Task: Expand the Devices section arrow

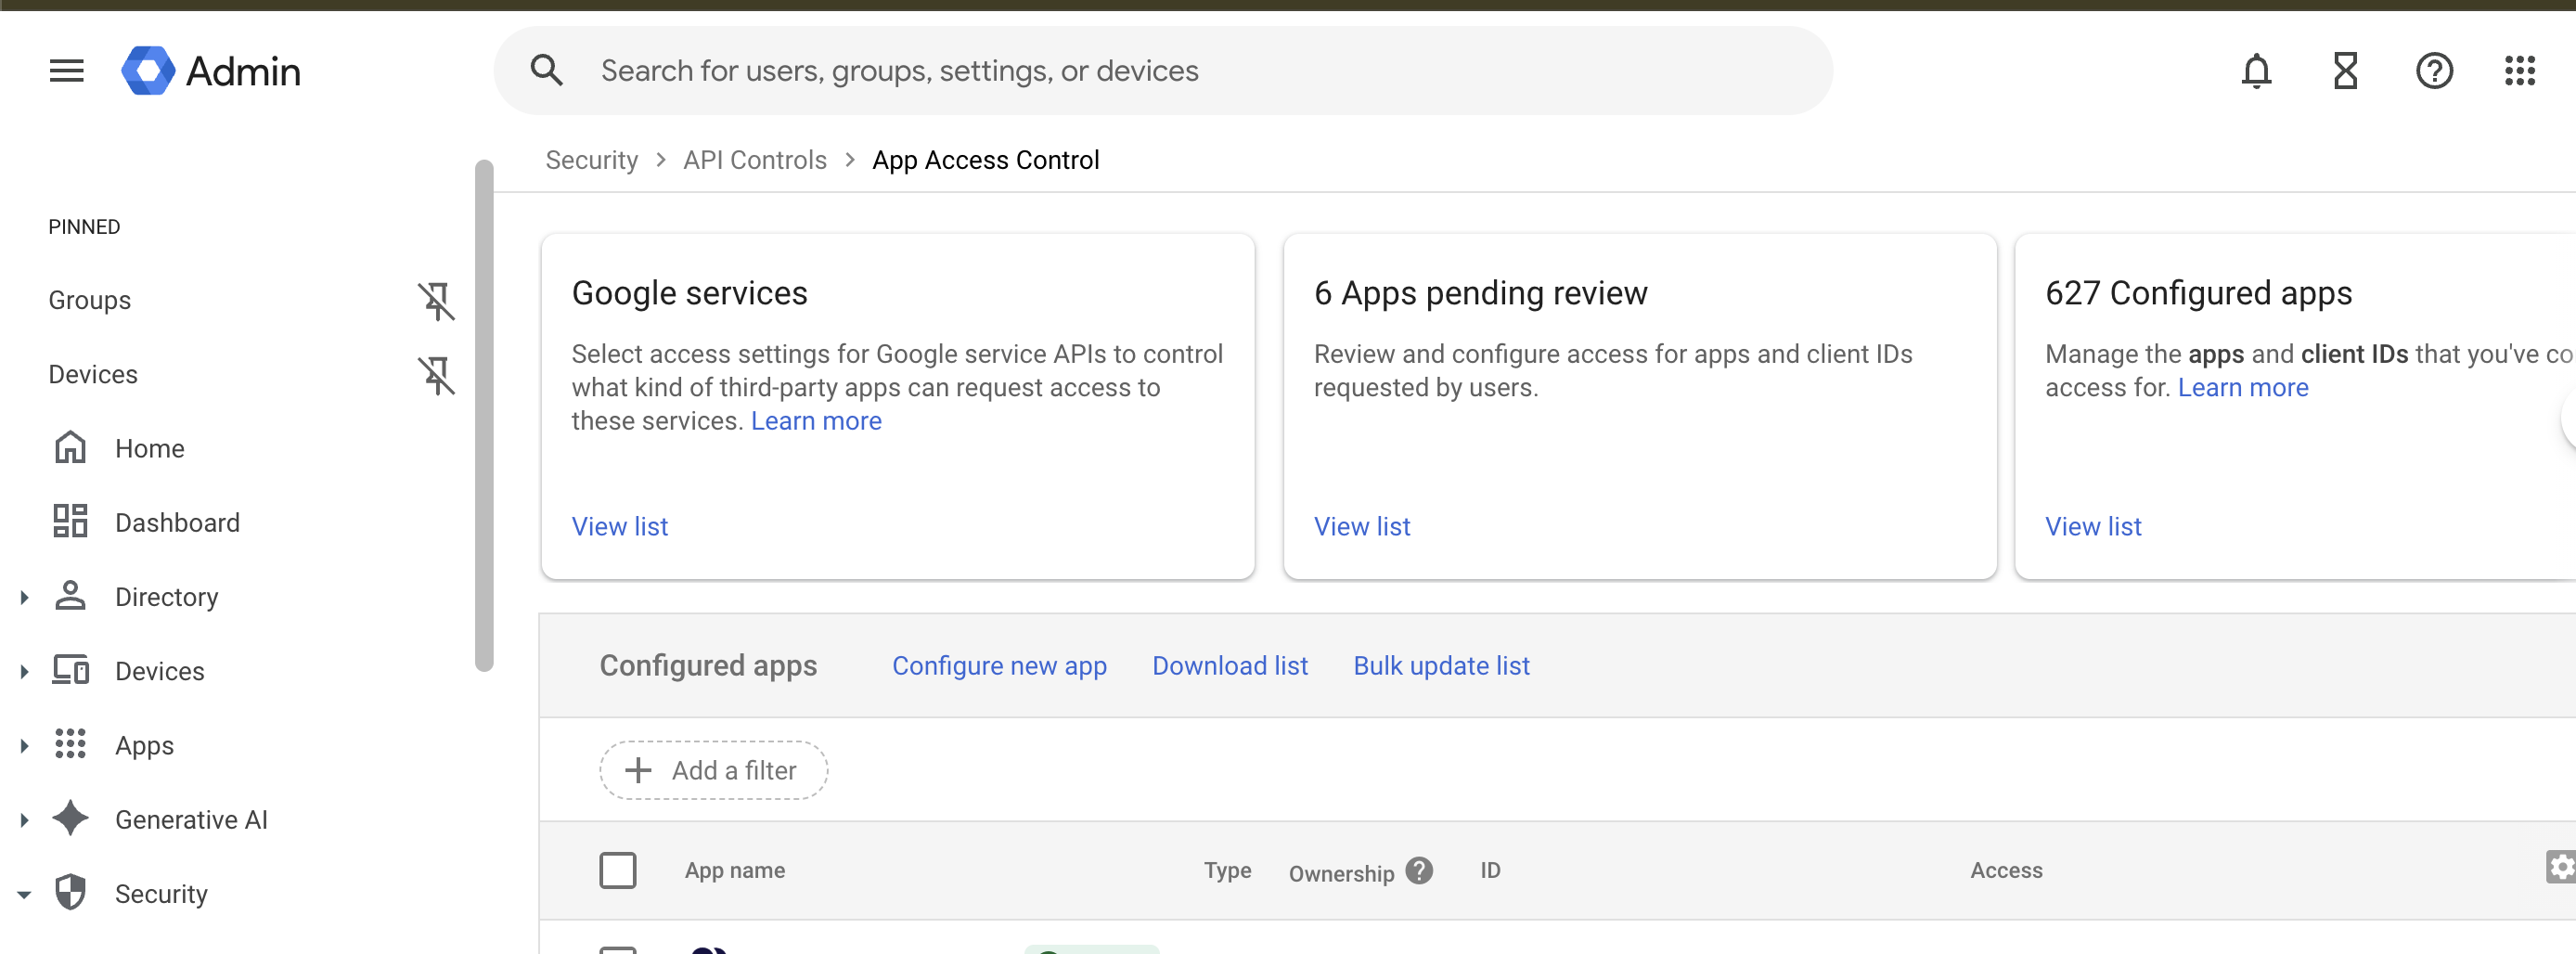Action: 24,671
